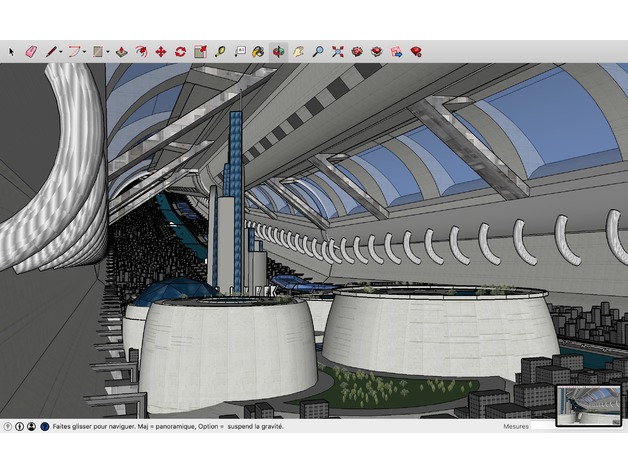
Task: Activate the Pencil line tool
Action: coord(49,51)
